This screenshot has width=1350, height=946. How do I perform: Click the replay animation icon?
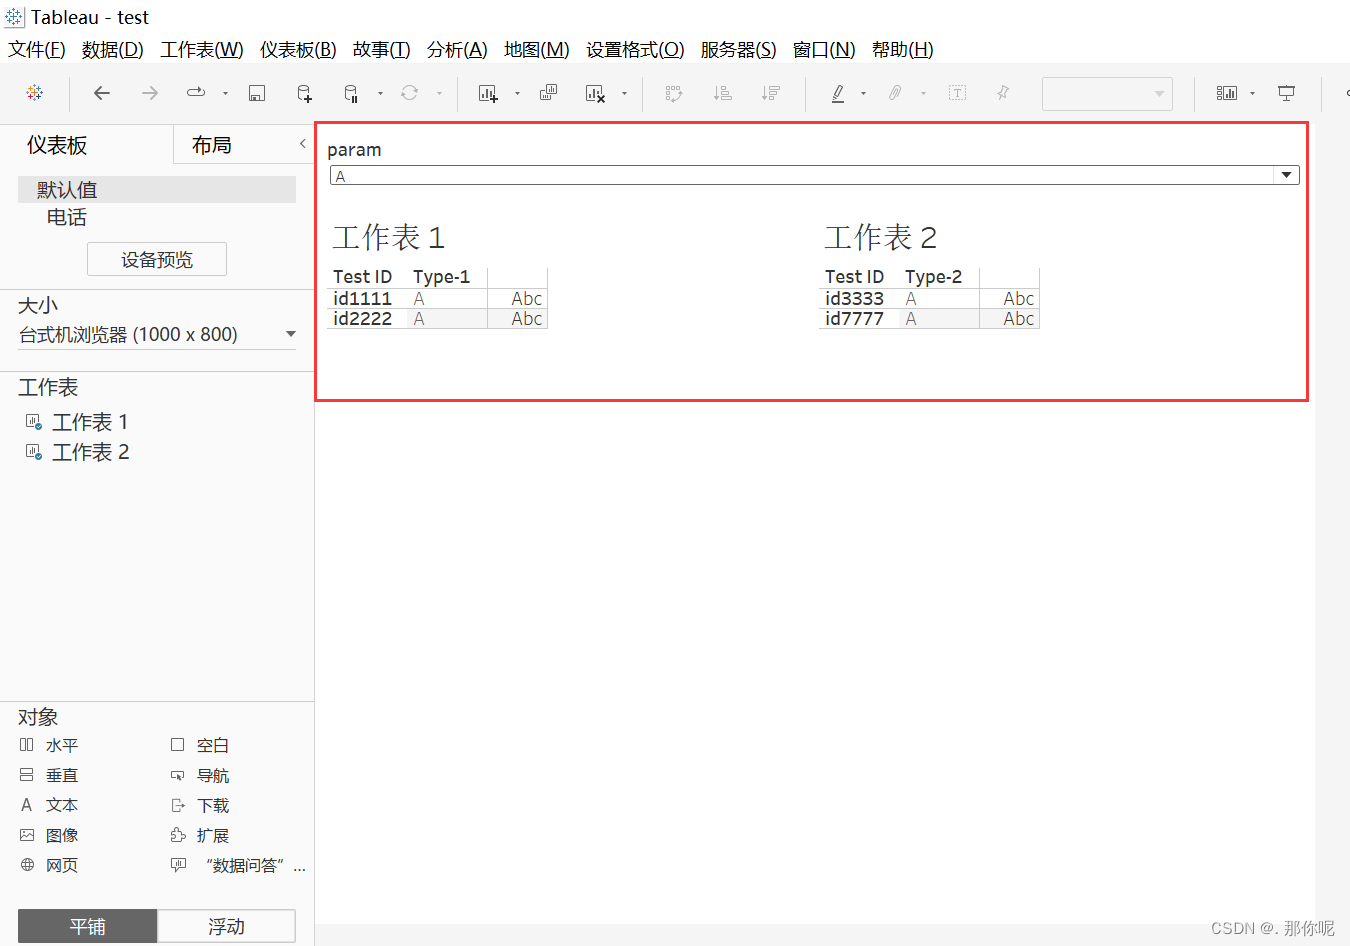[x=196, y=93]
